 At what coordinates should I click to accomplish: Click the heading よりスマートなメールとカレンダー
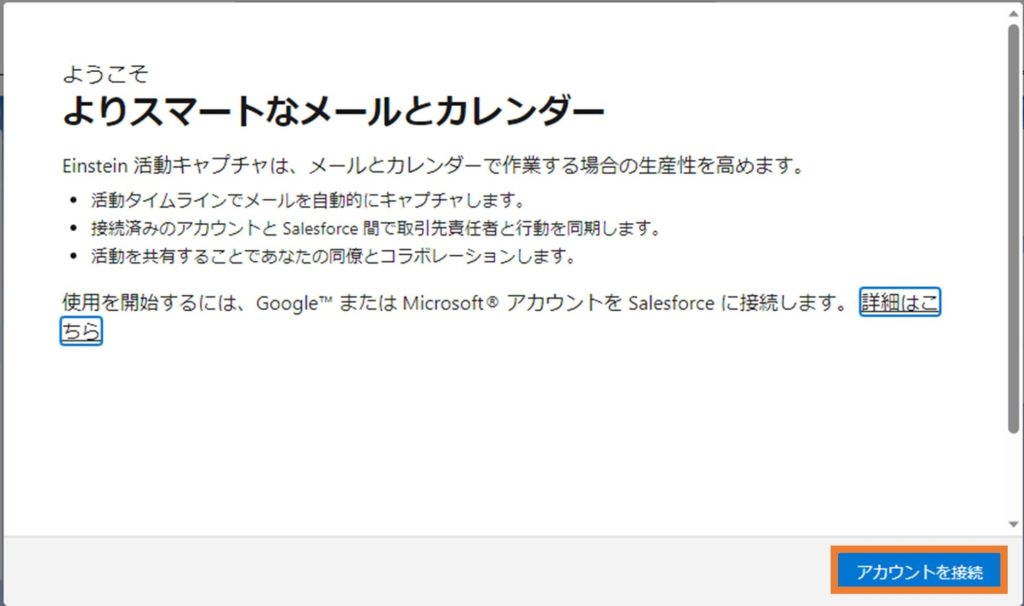pyautogui.click(x=333, y=111)
